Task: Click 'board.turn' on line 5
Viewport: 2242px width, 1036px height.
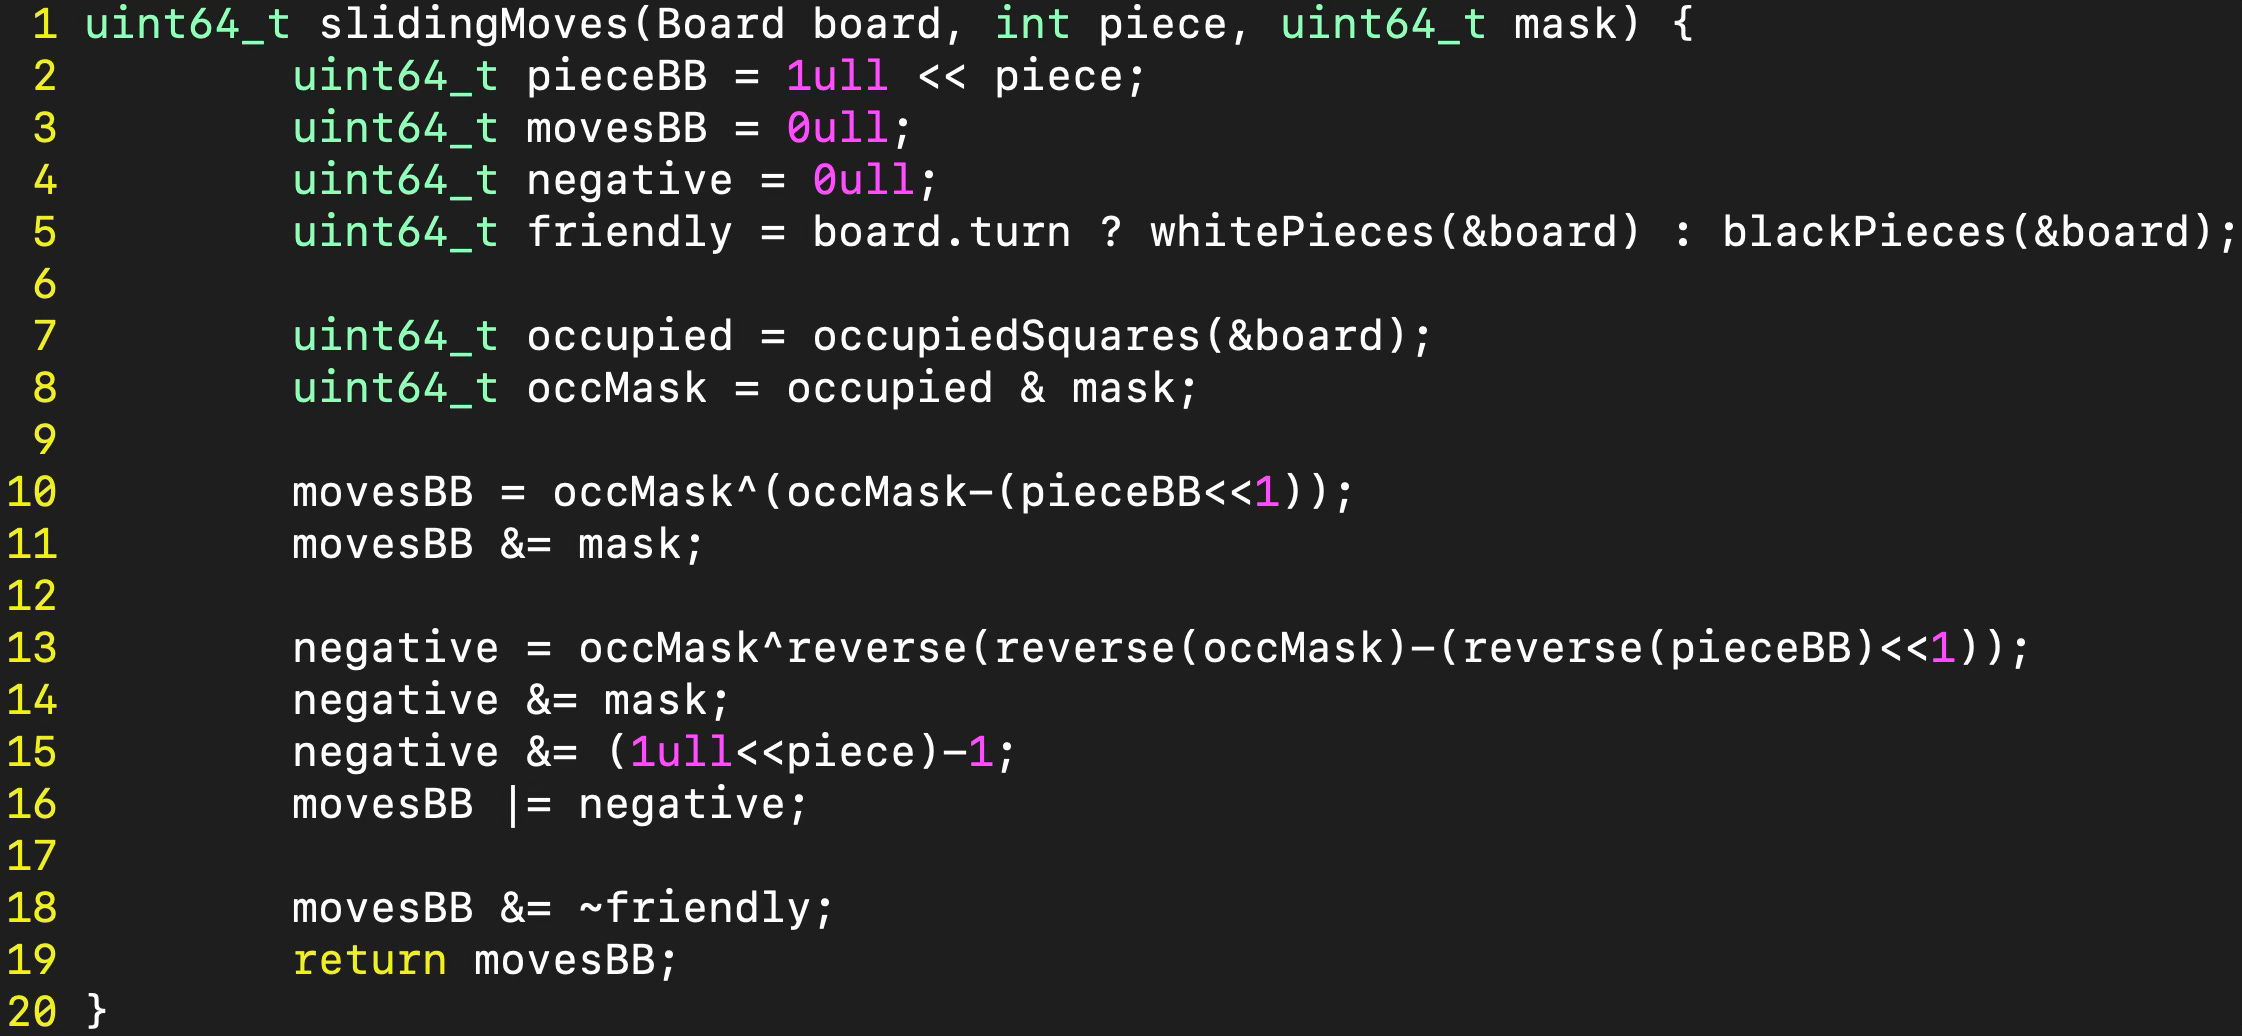Action: (941, 232)
